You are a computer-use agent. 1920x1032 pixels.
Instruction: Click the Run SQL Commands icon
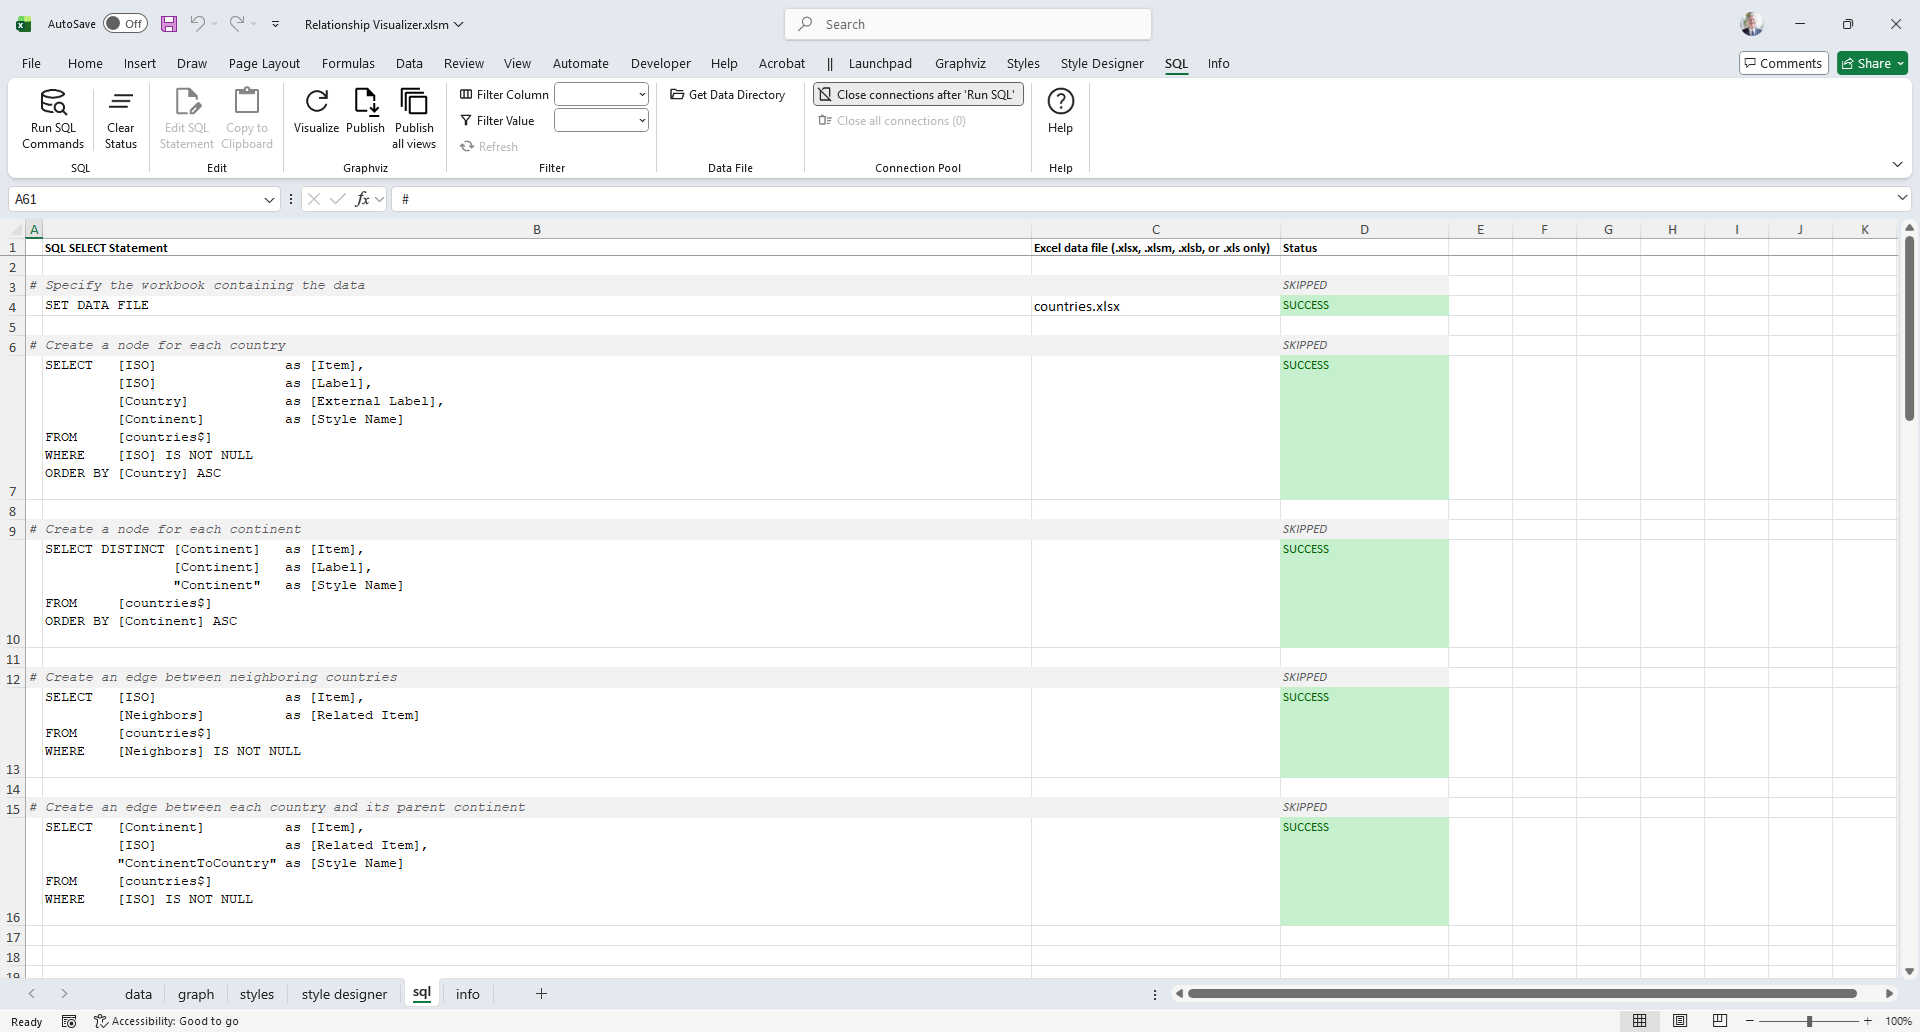pos(53,103)
